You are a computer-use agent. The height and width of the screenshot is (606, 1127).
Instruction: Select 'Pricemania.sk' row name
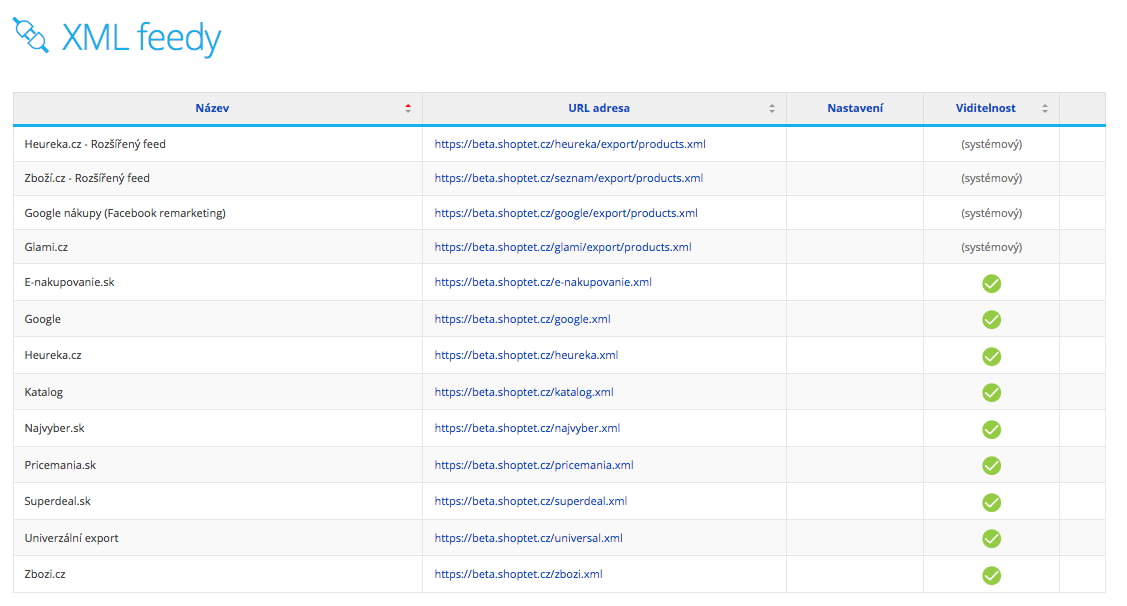(x=60, y=465)
